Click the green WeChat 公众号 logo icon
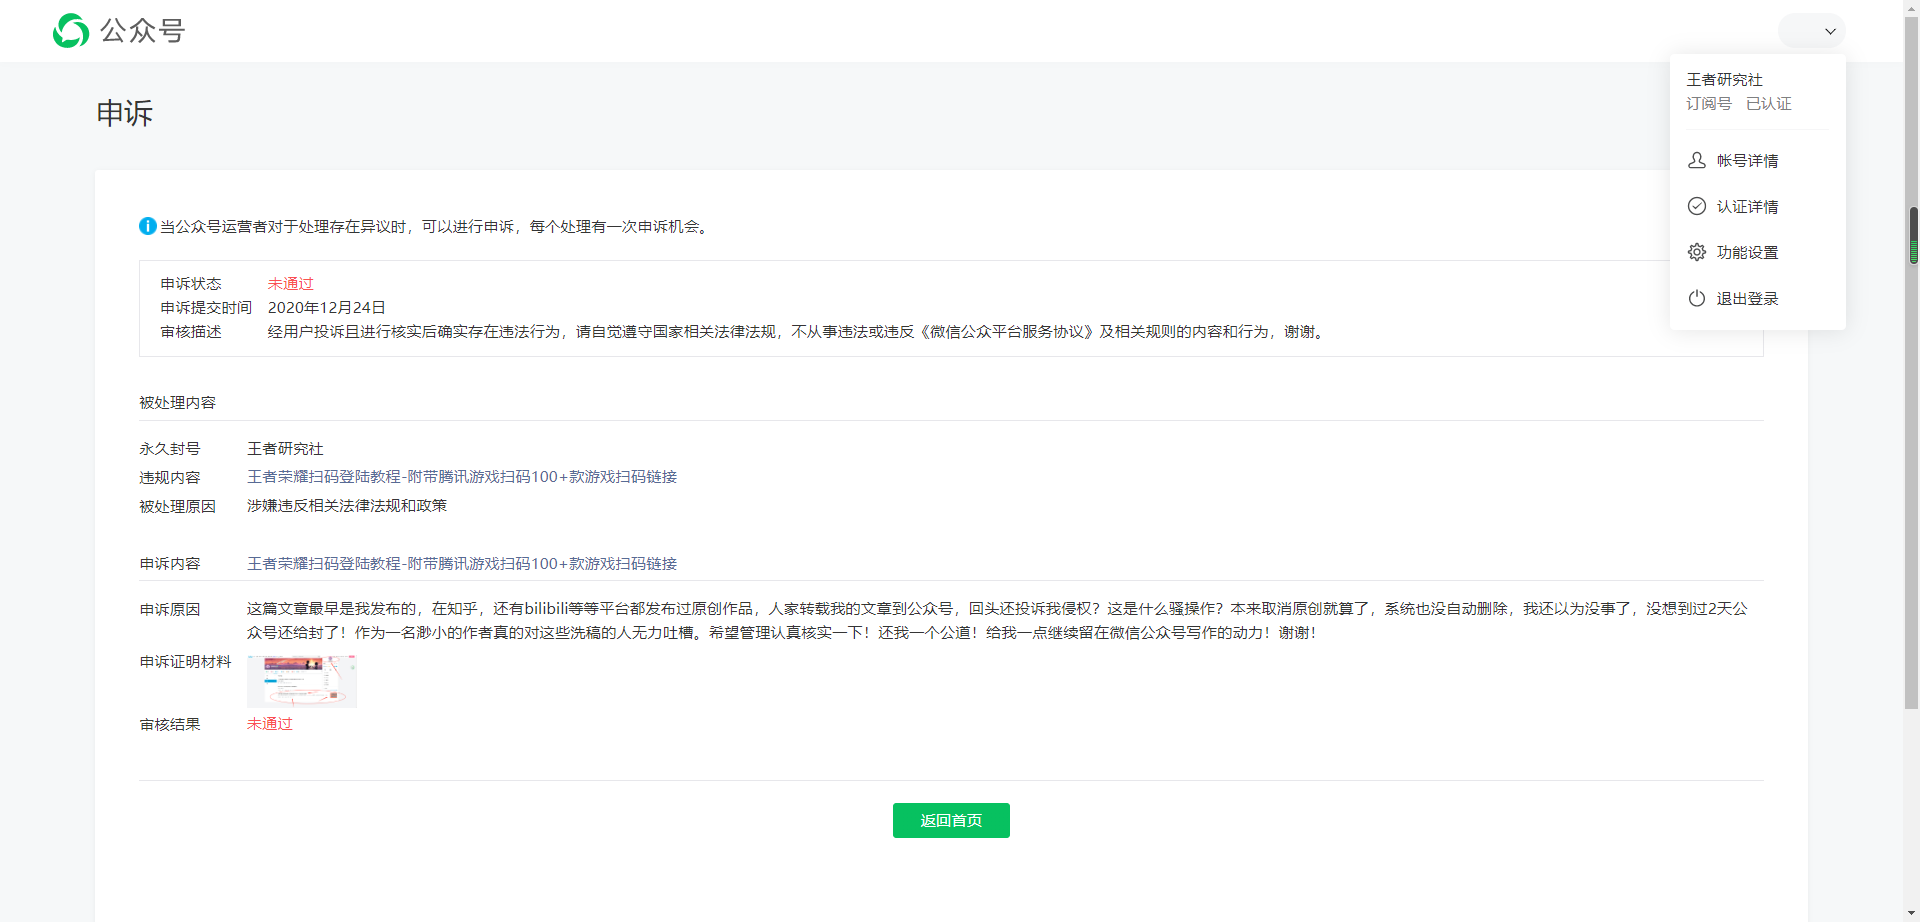The height and width of the screenshot is (922, 1920). [x=71, y=31]
